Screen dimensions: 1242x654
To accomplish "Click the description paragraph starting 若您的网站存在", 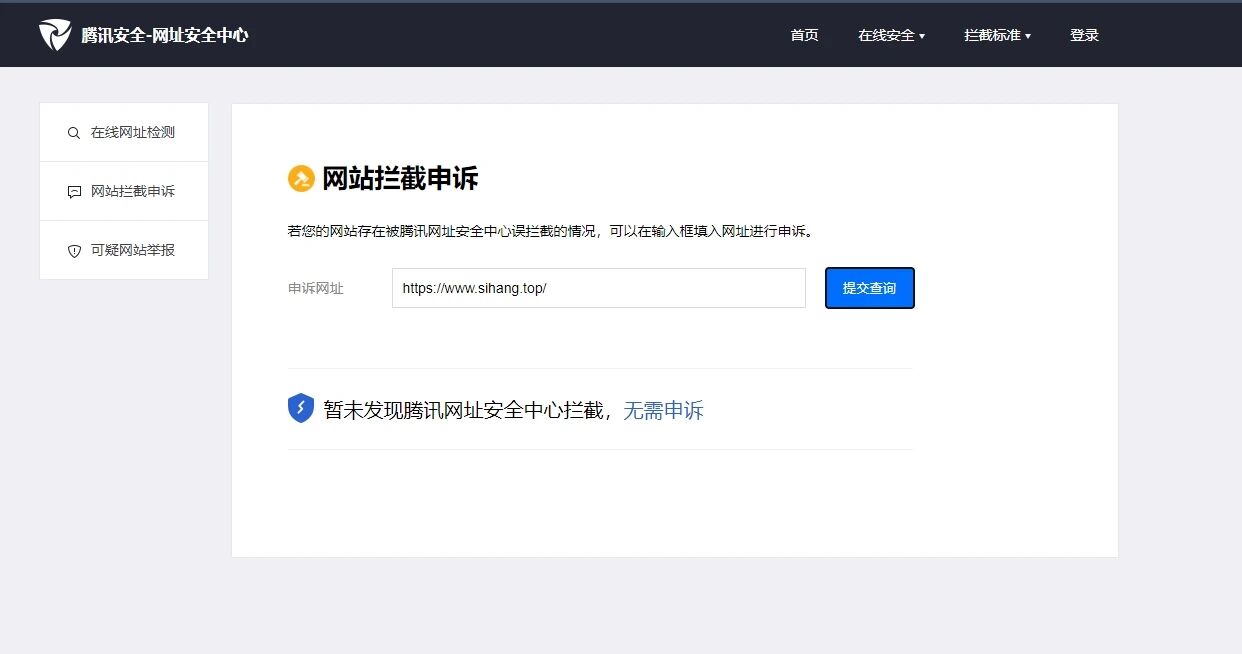I will coord(550,231).
